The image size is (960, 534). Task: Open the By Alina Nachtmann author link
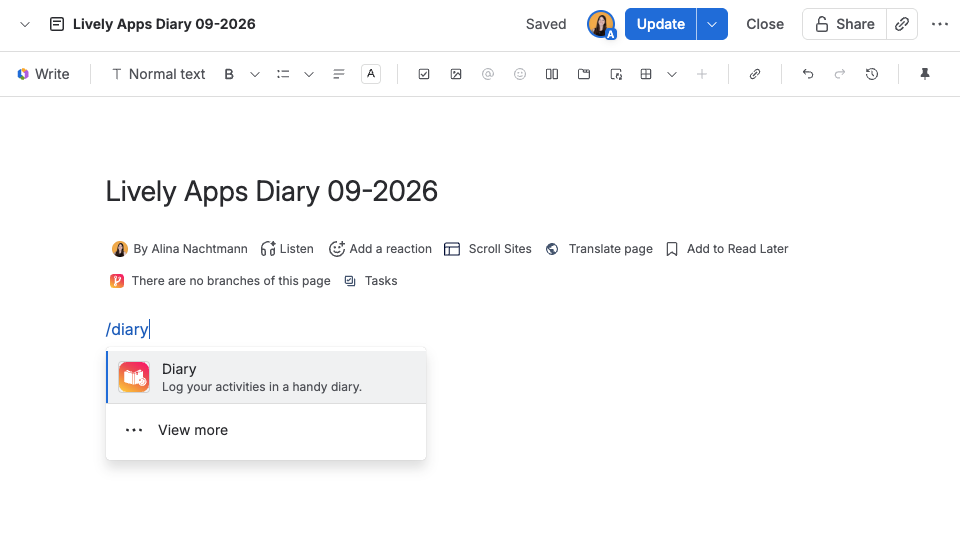pos(179,249)
